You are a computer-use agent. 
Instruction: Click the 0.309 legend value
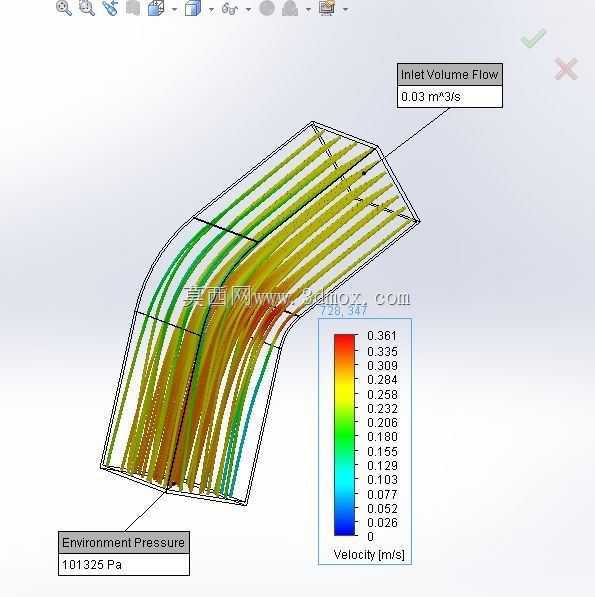(382, 366)
